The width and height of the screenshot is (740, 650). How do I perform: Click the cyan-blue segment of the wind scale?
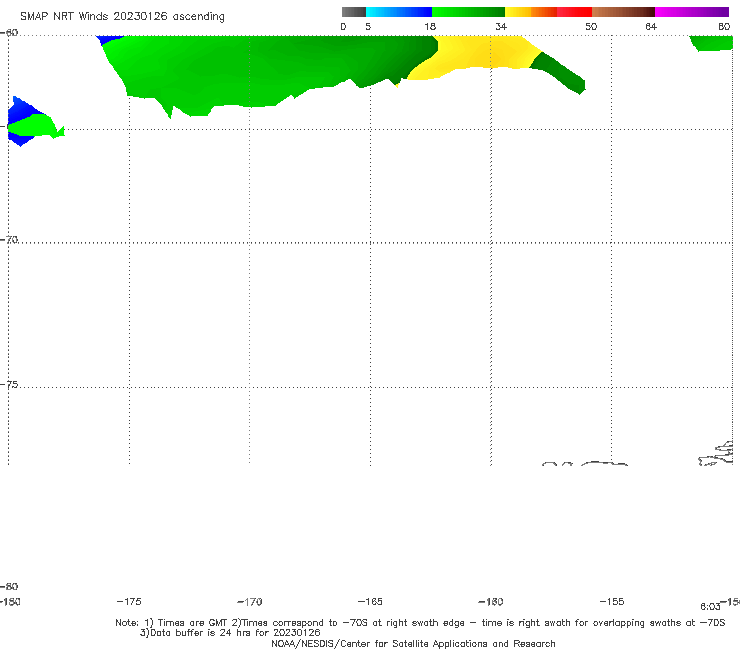coord(399,12)
